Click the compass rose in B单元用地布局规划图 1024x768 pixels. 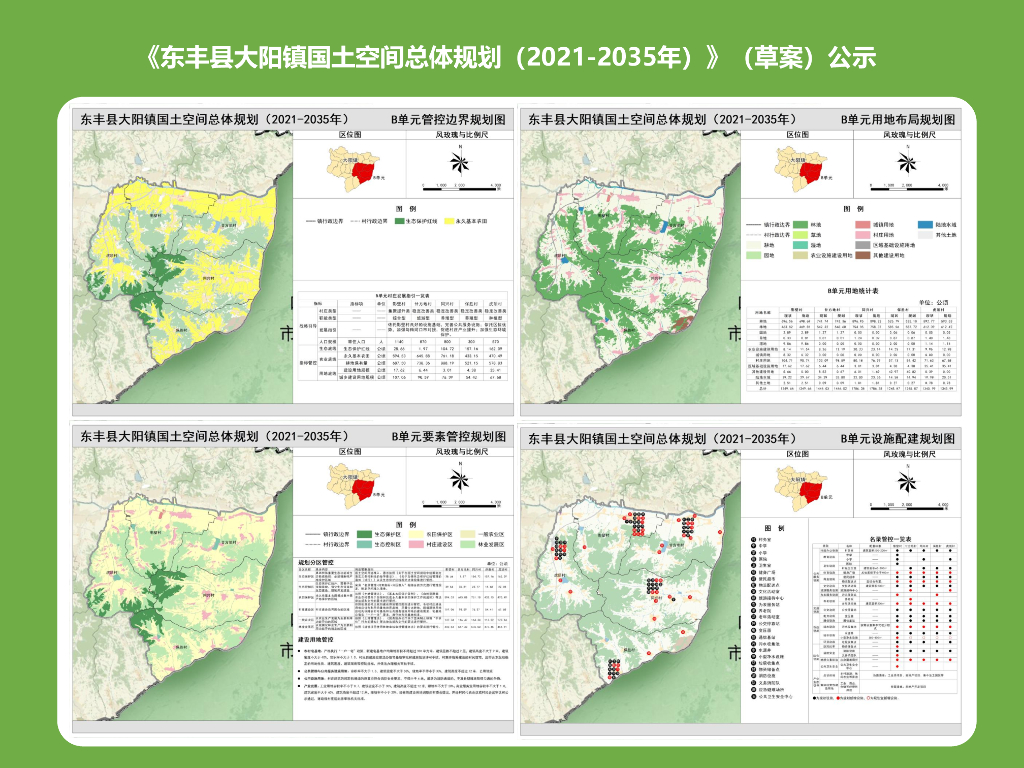pyautogui.click(x=907, y=161)
